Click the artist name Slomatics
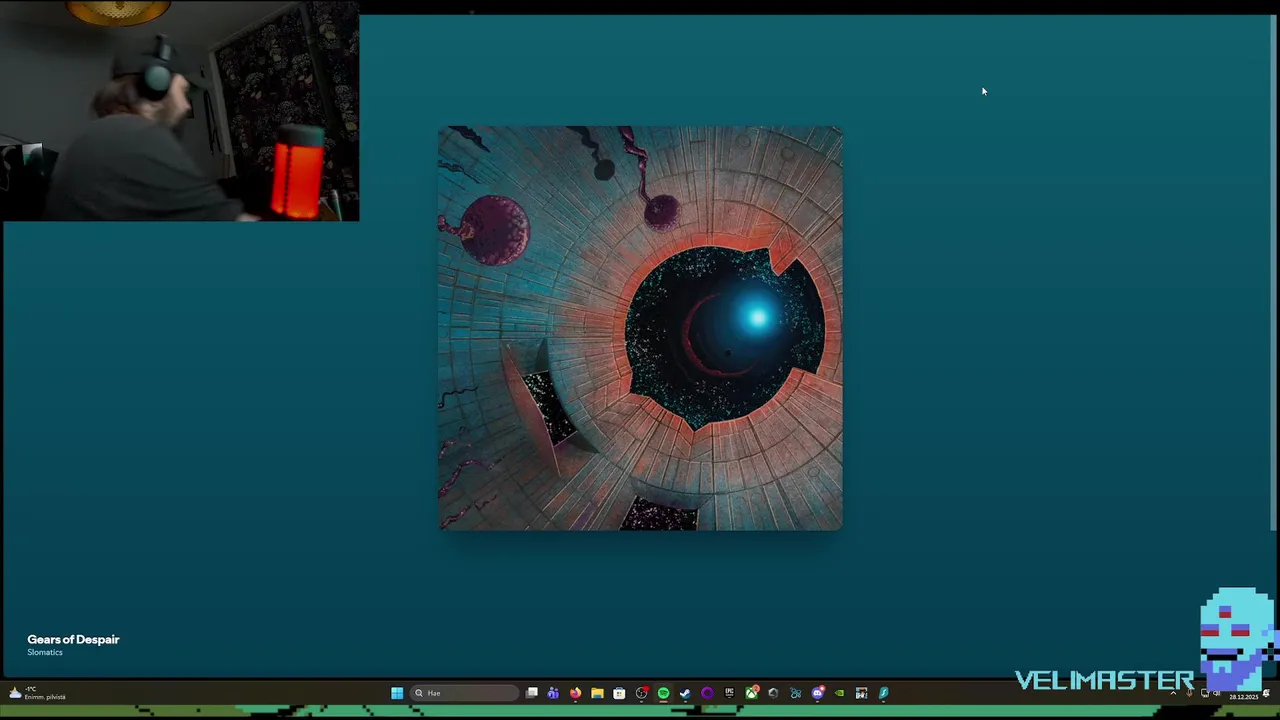 tap(45, 652)
